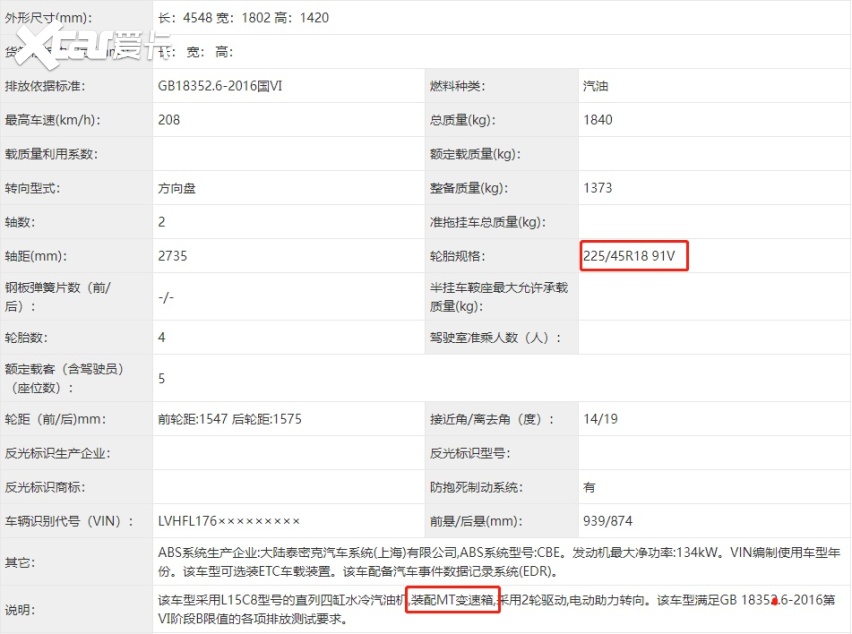
Task: Select the VIN value LVHFL176×××××××××
Action: 228,521
